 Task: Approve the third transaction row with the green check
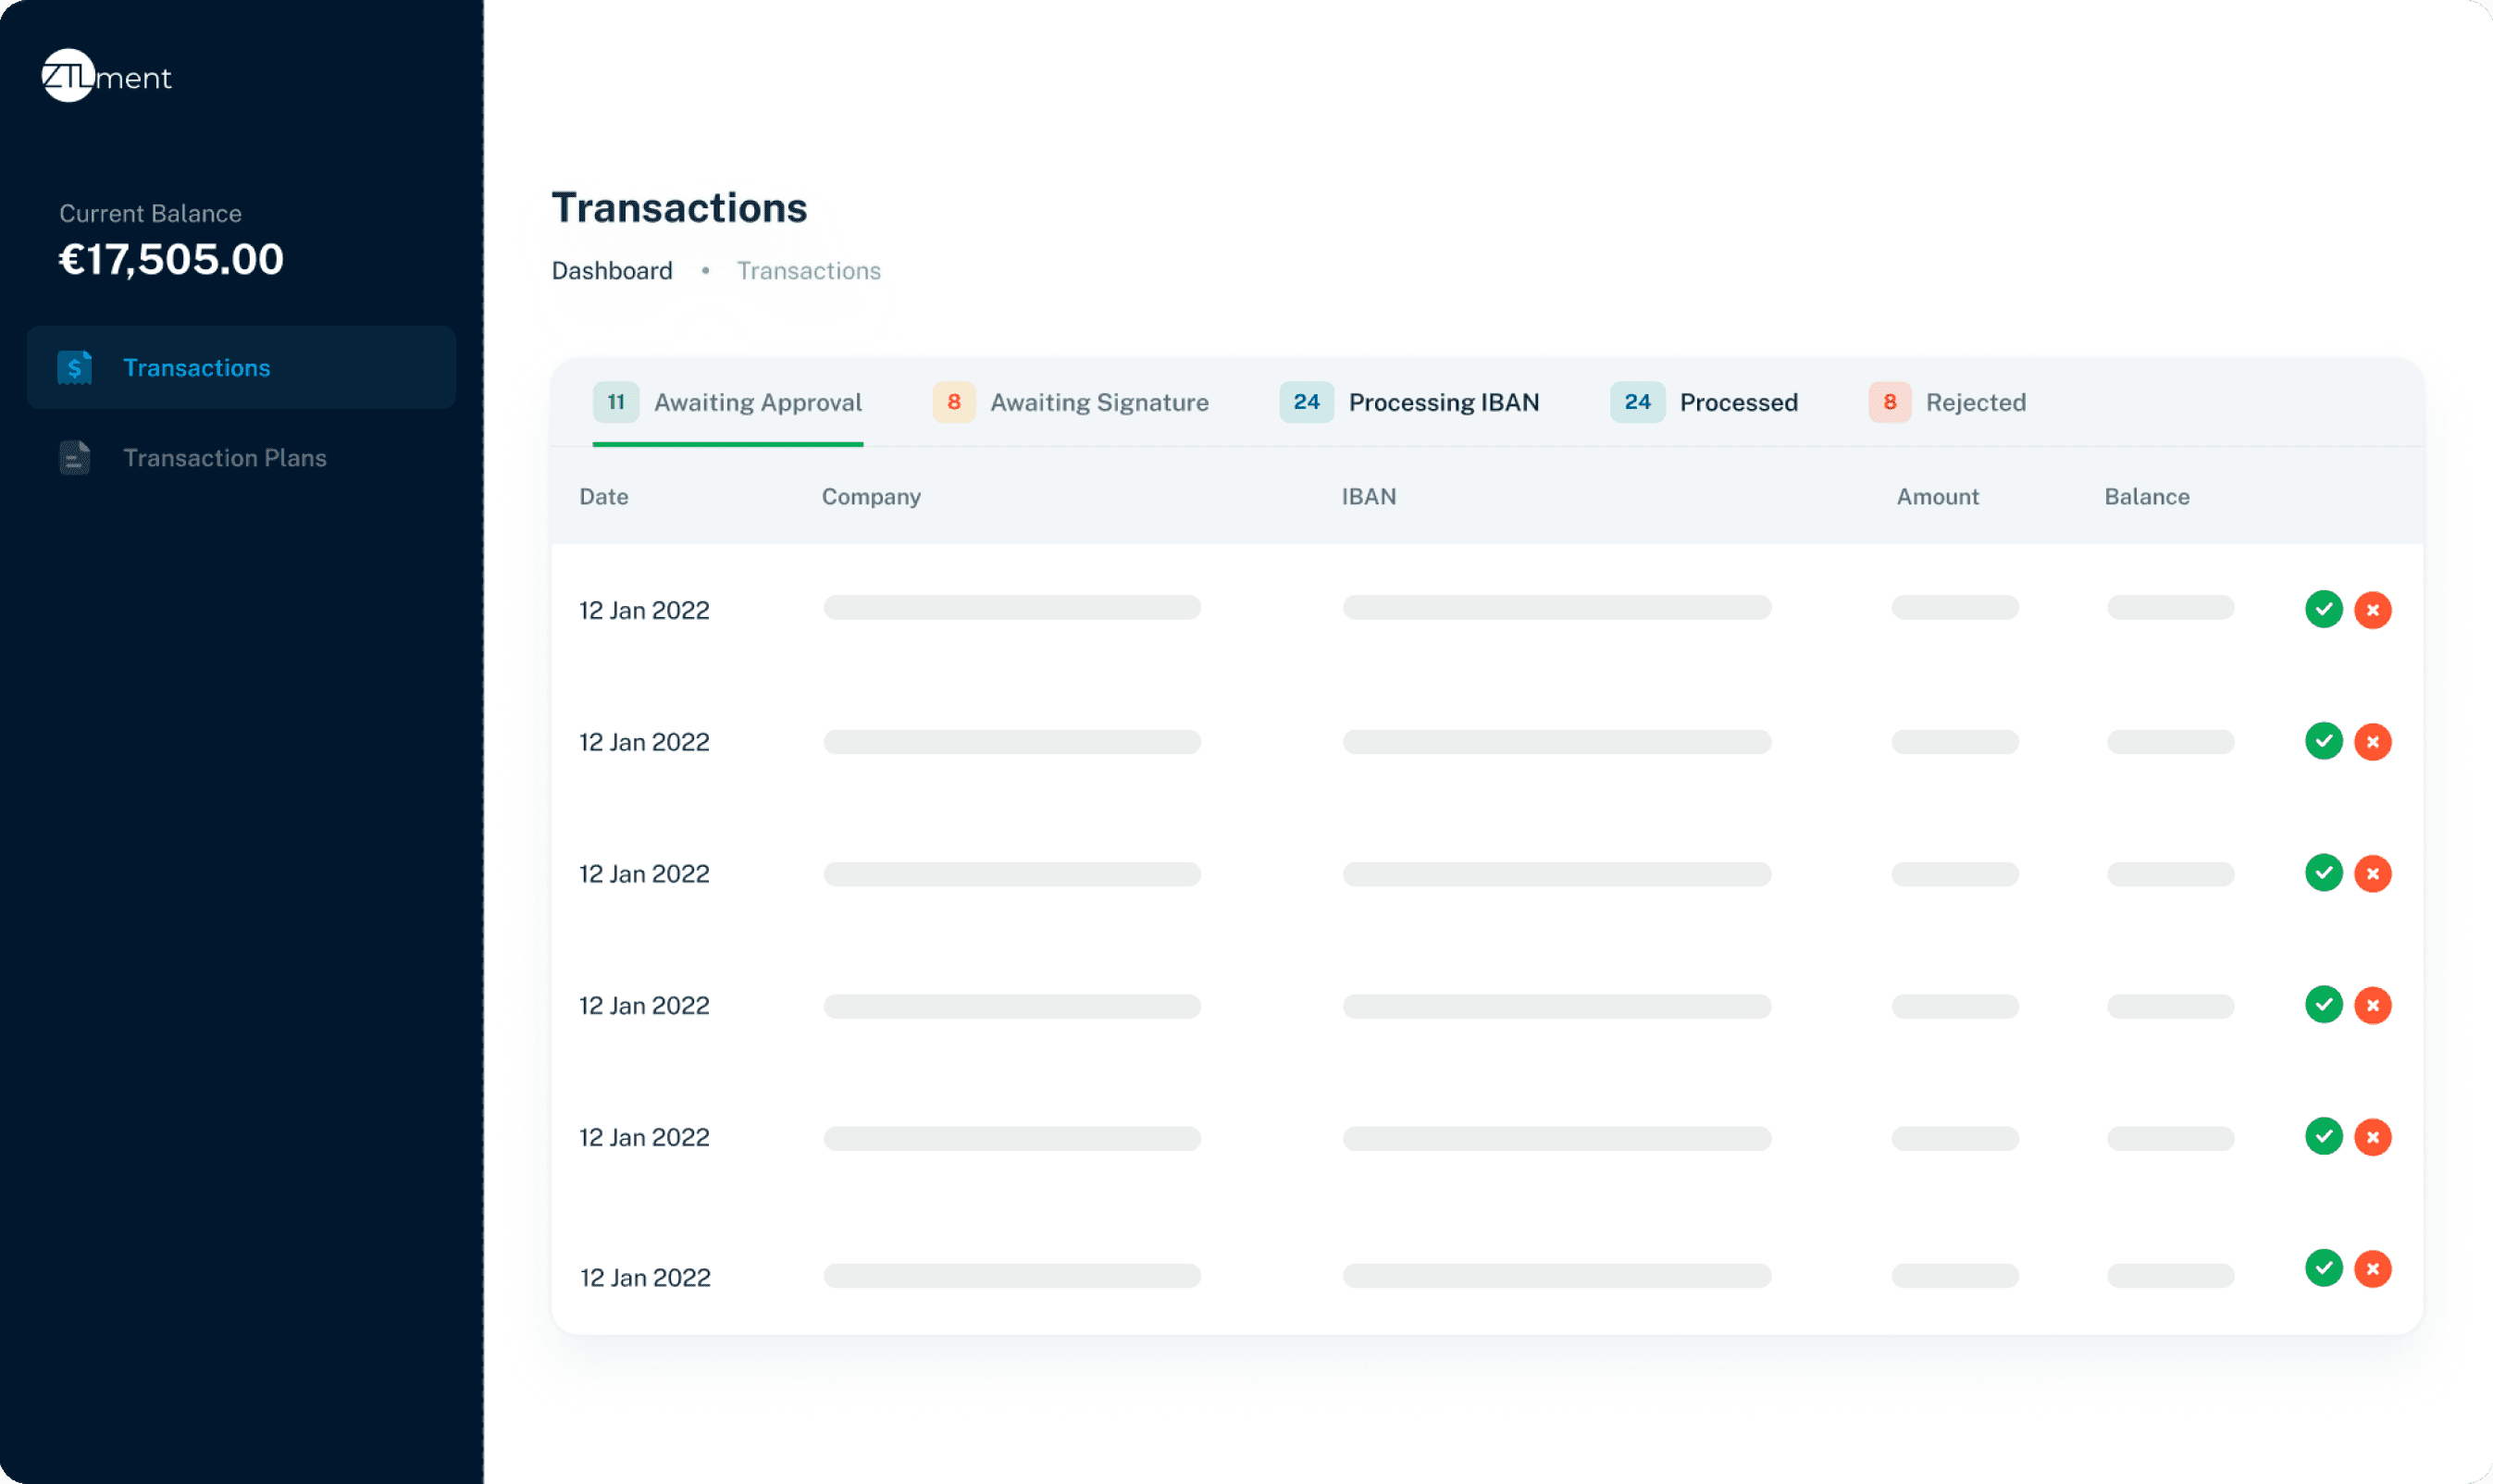coord(2324,873)
